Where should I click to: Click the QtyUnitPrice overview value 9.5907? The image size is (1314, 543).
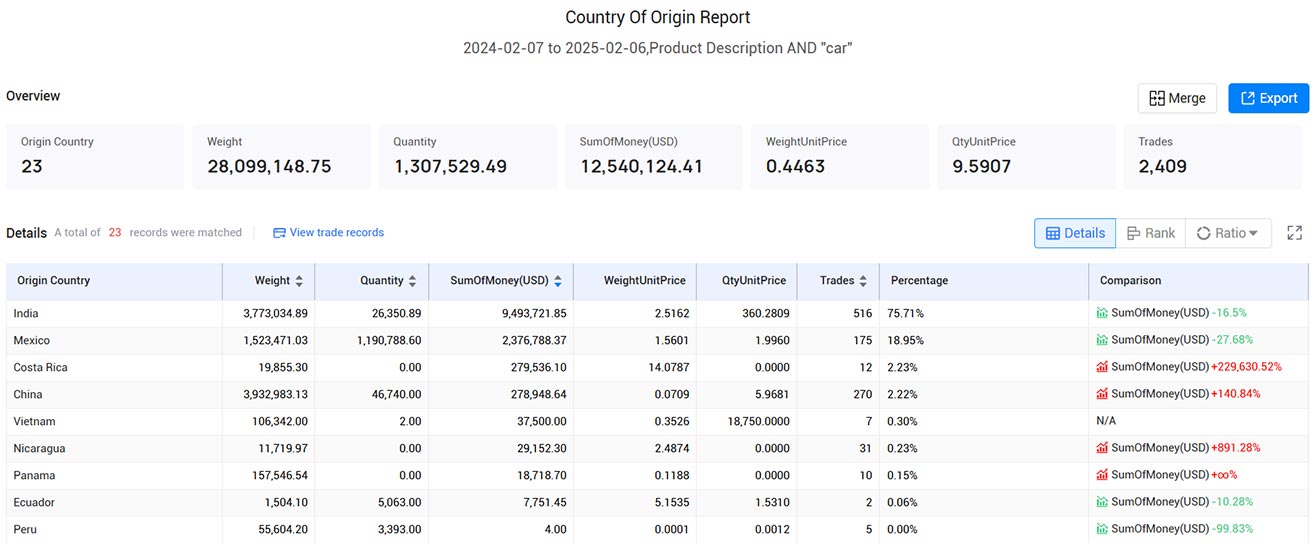[982, 166]
